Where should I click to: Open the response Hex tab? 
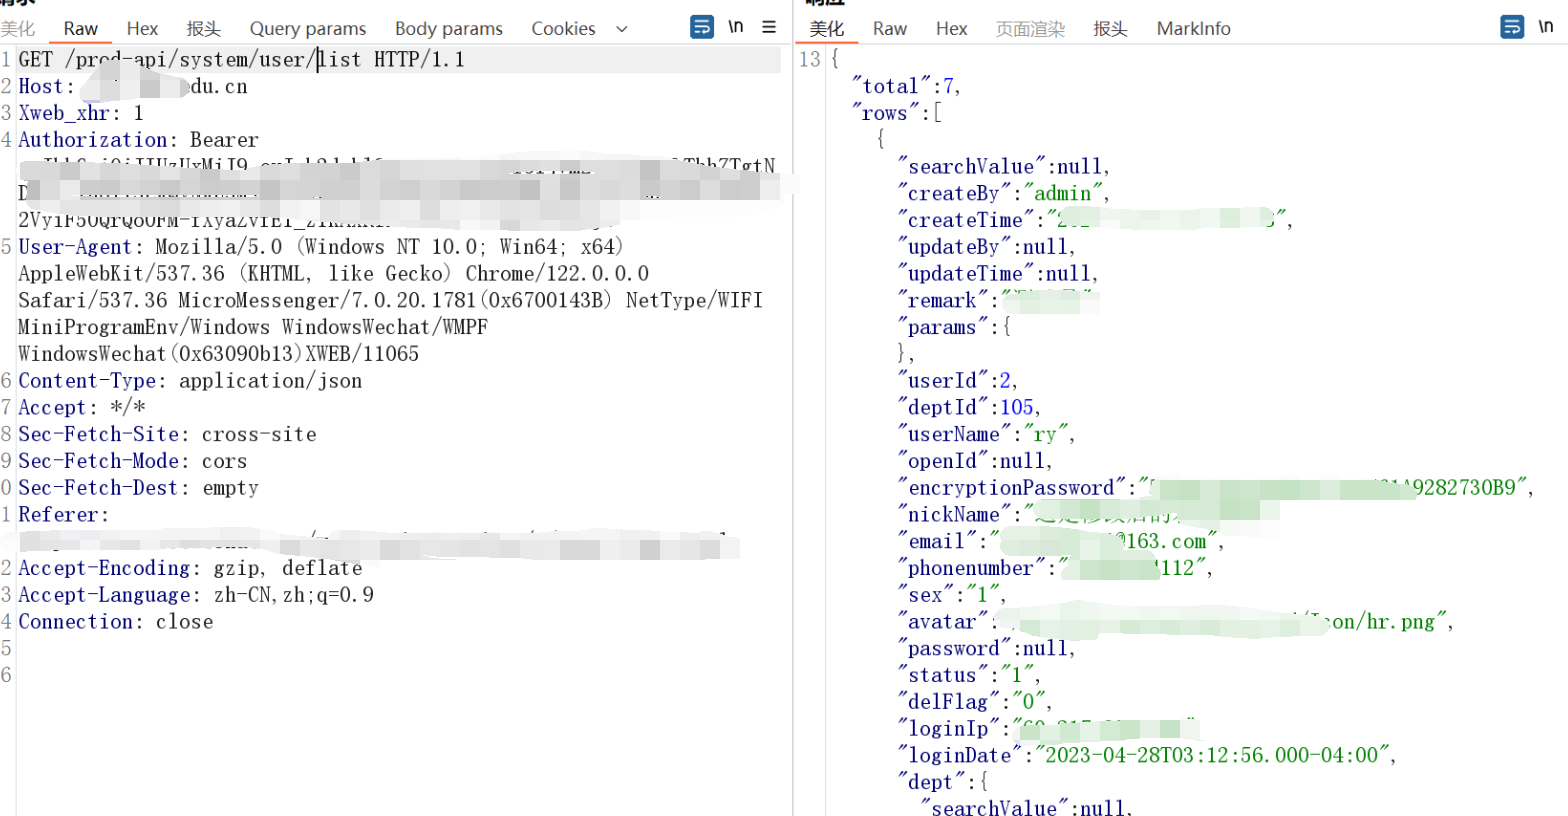tap(951, 29)
